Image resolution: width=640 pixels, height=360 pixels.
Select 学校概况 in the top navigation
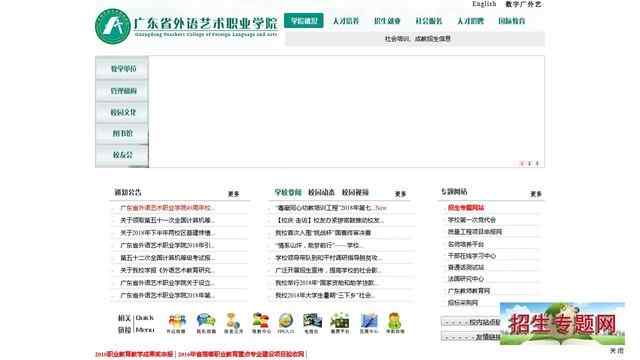(x=304, y=21)
